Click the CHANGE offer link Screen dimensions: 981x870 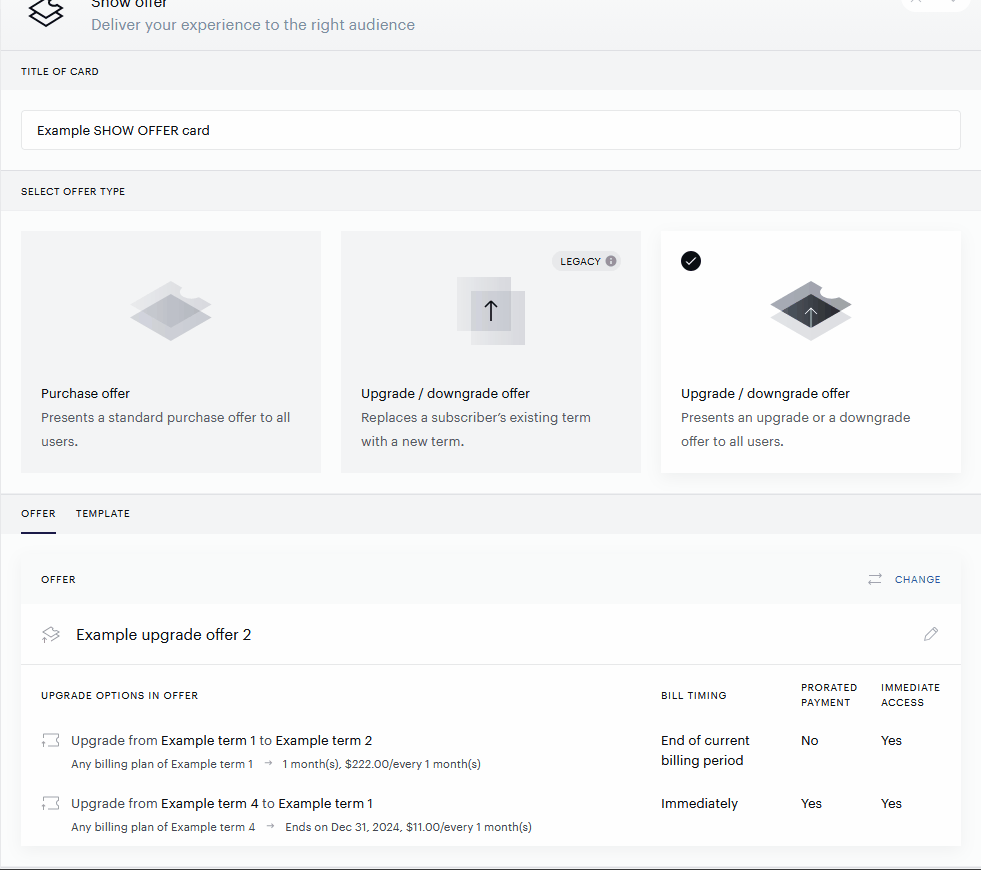coord(917,579)
